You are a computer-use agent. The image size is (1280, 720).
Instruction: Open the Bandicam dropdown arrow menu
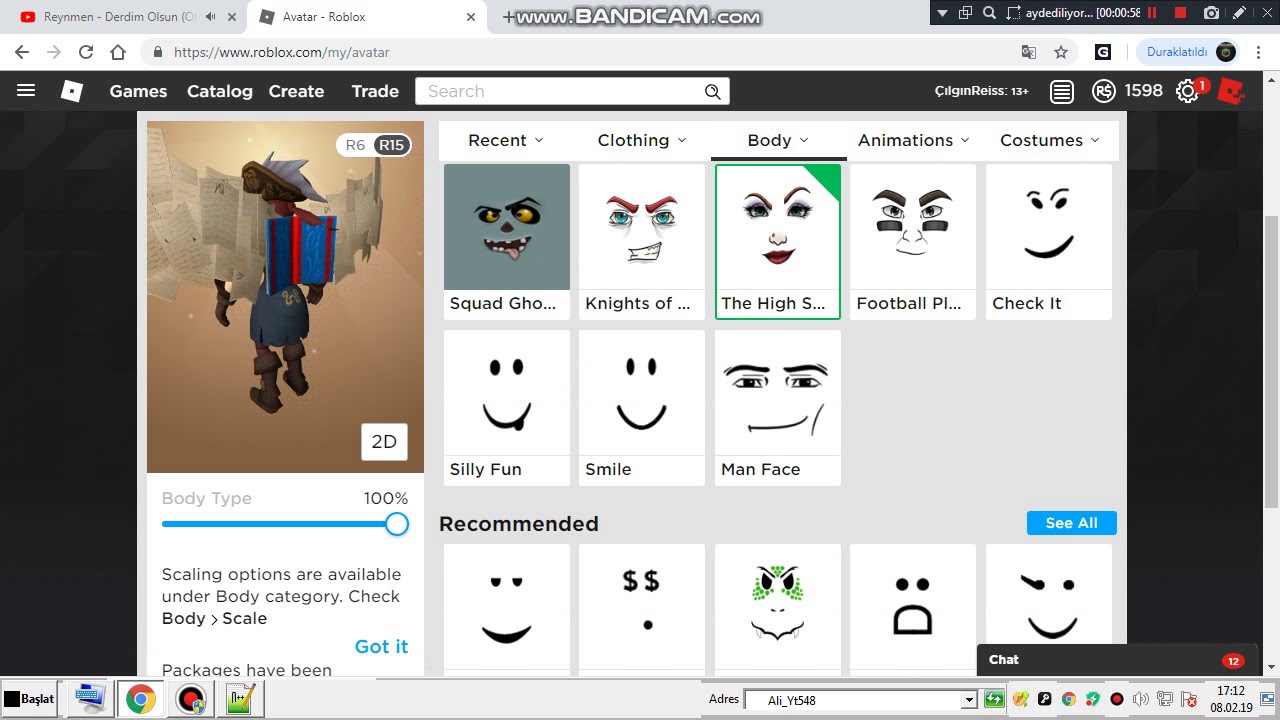click(942, 13)
